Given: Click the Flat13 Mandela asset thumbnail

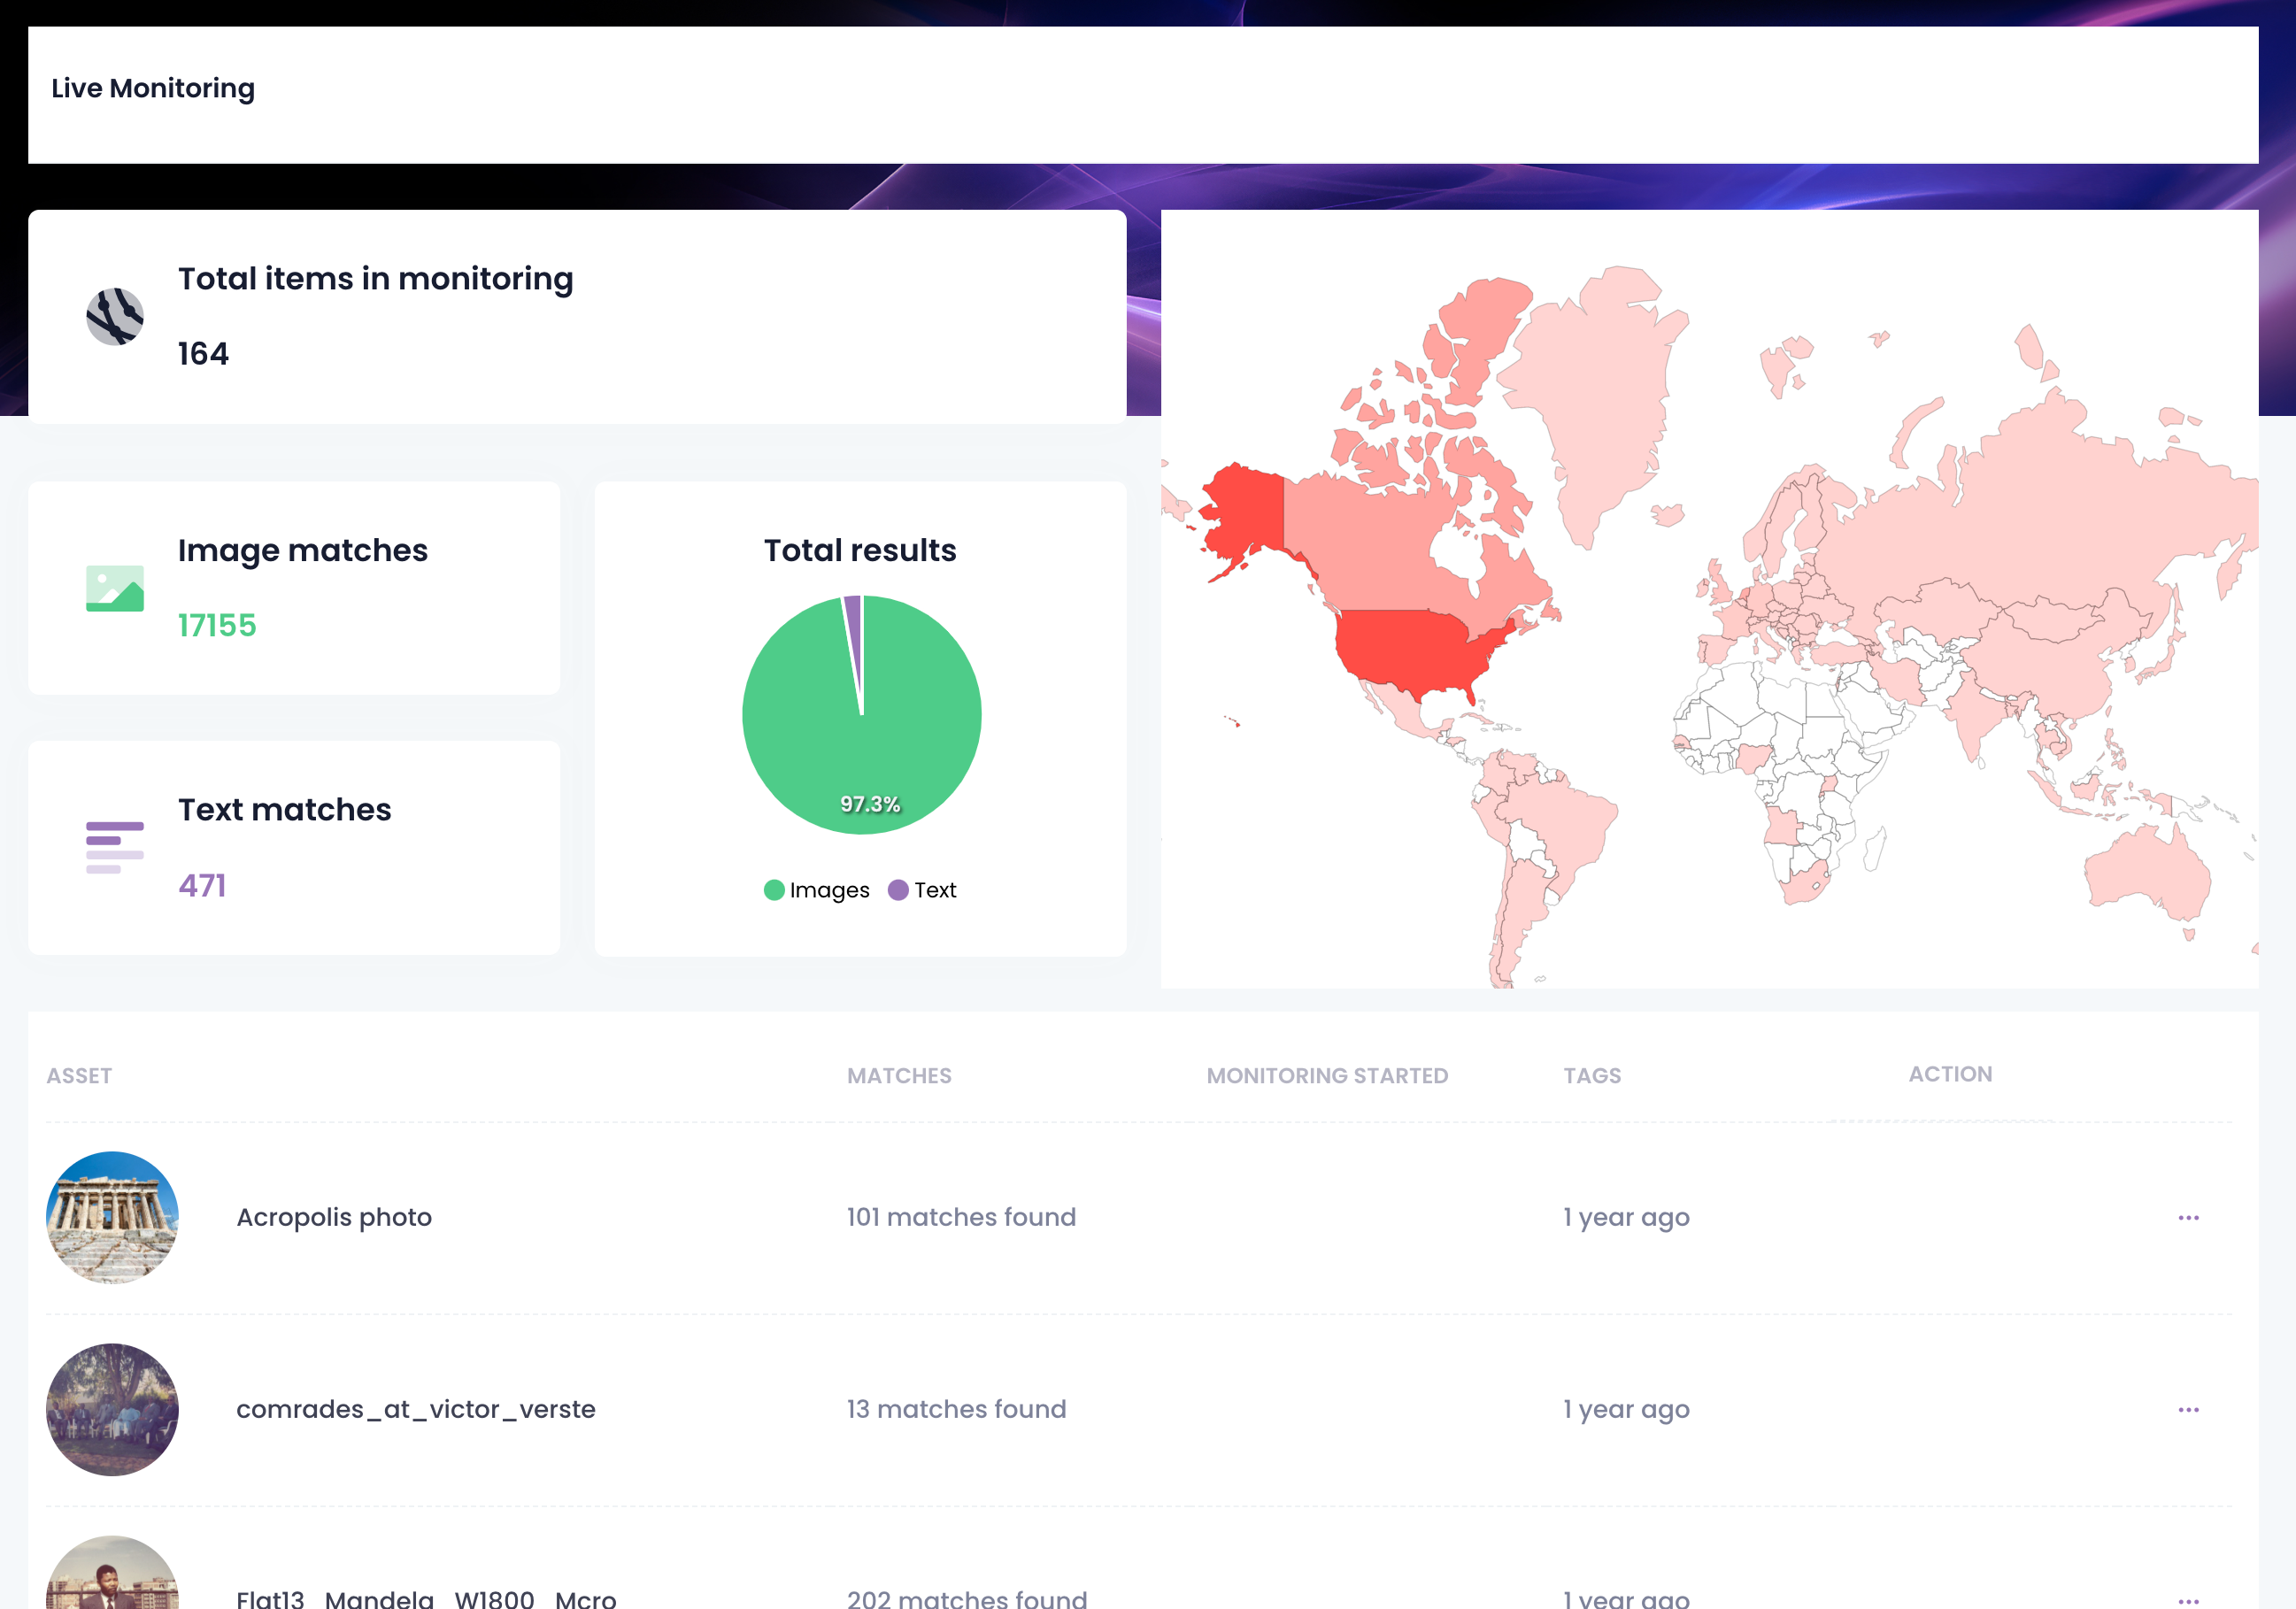Looking at the screenshot, I should (112, 1580).
